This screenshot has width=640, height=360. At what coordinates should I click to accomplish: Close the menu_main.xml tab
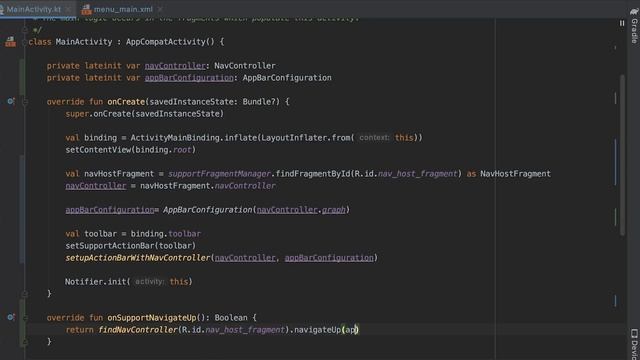[160, 9]
